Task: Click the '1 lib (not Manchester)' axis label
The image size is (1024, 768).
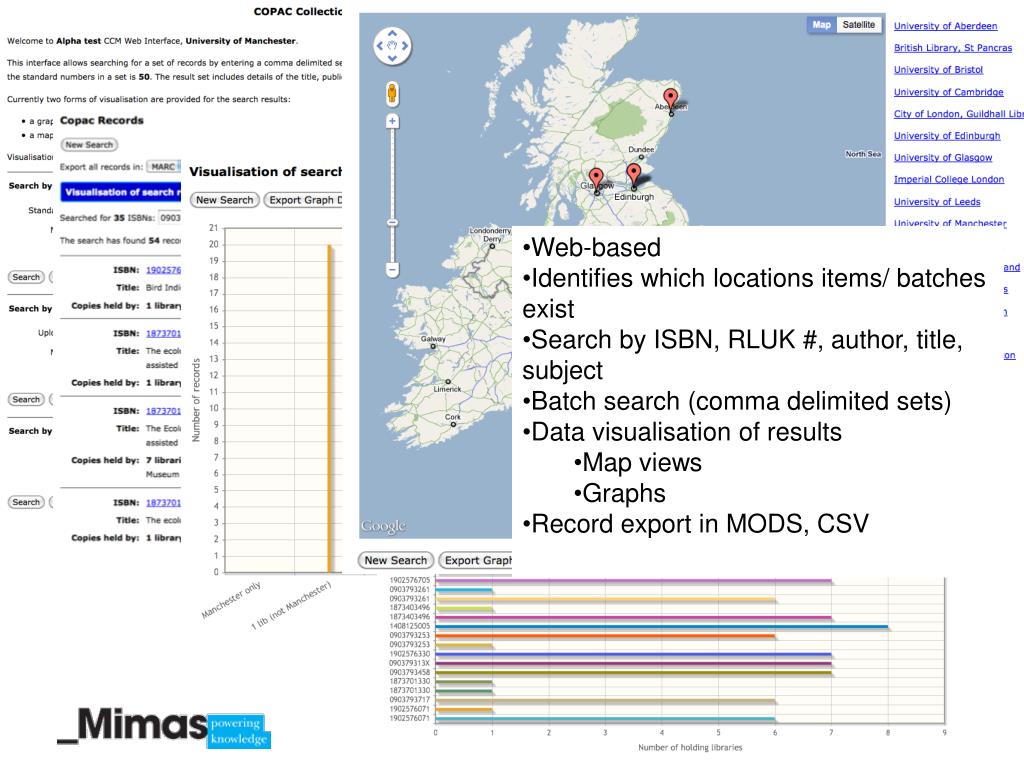Action: tap(291, 605)
